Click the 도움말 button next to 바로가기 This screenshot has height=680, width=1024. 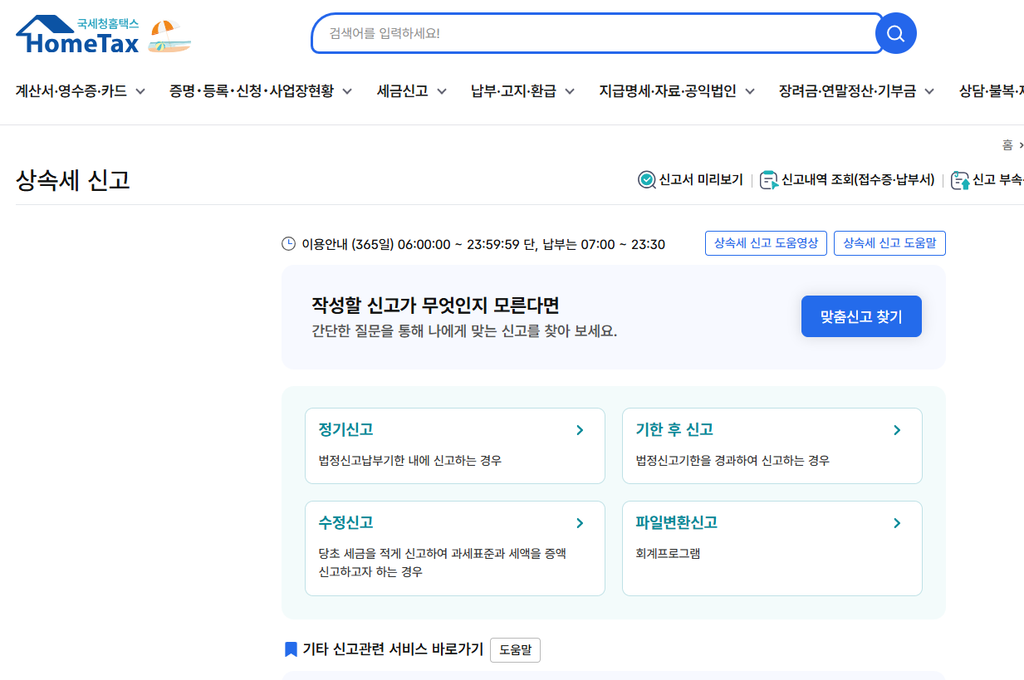[x=515, y=650]
